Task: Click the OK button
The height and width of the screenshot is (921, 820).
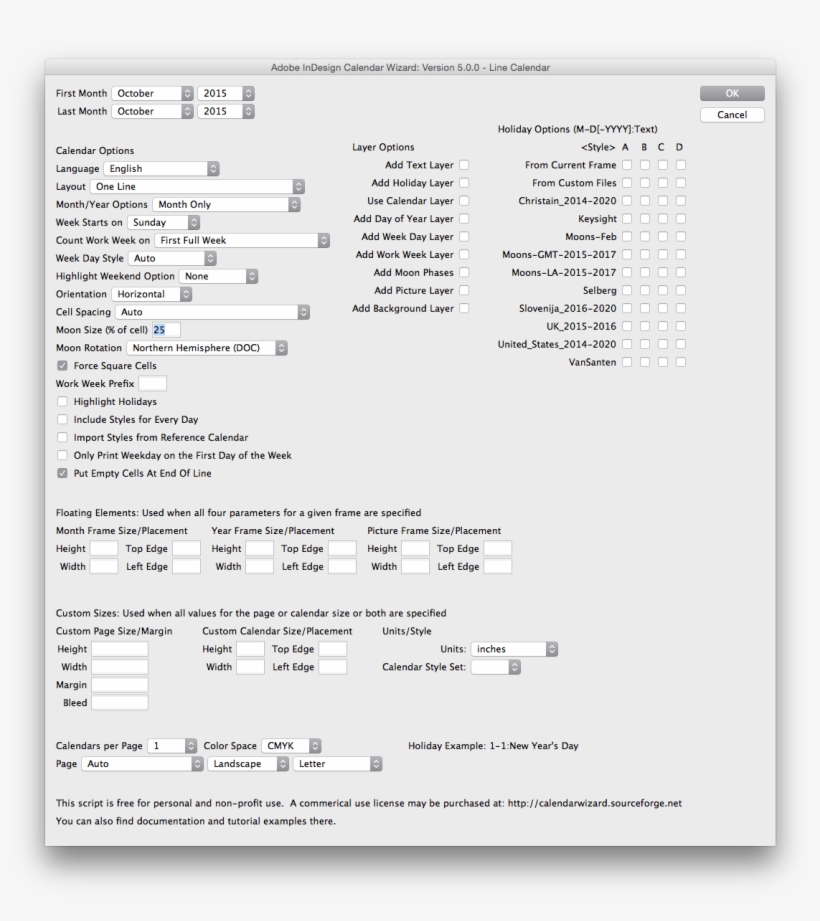Action: [731, 91]
